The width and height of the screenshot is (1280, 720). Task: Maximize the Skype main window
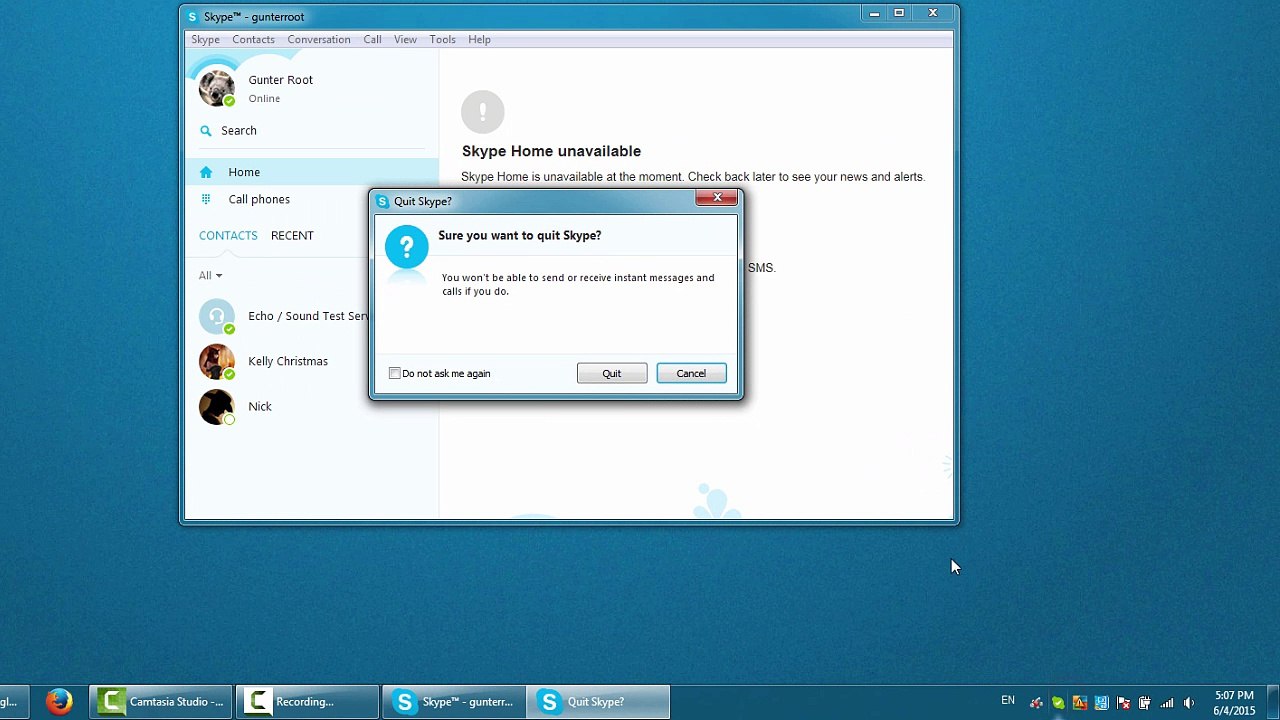[x=899, y=14]
